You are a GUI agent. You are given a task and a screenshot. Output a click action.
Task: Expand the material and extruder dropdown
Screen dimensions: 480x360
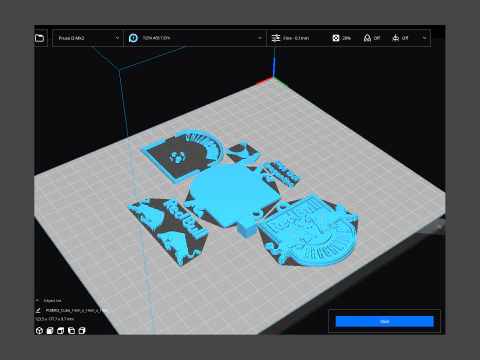(x=260, y=38)
